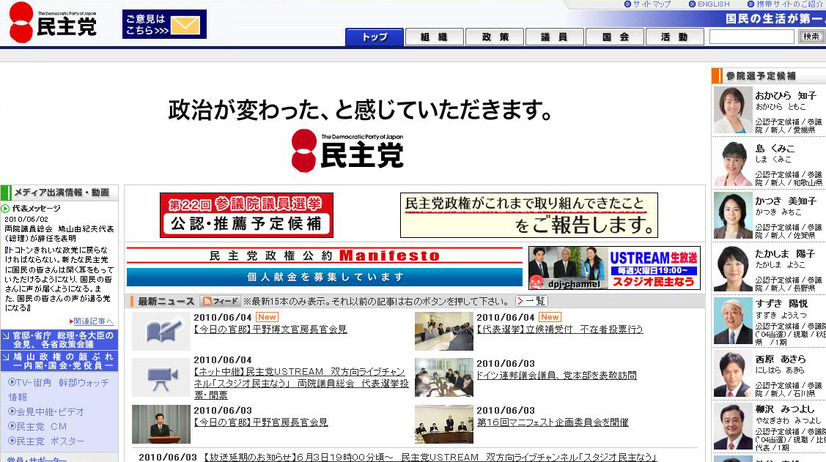Image resolution: width=826 pixels, height=462 pixels.
Task: Open the 民主党 ポスター link
Action: [46, 441]
